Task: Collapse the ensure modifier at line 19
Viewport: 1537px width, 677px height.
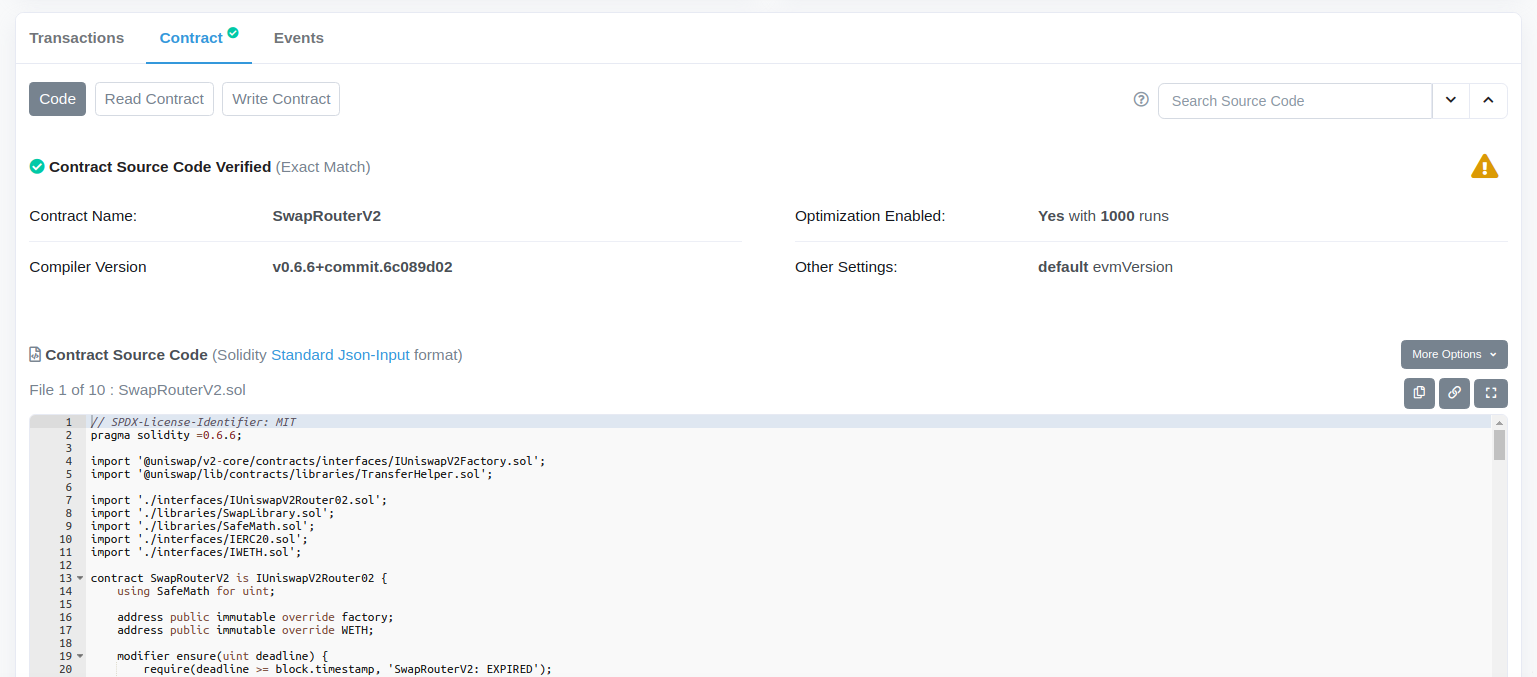Action: pyautogui.click(x=80, y=656)
